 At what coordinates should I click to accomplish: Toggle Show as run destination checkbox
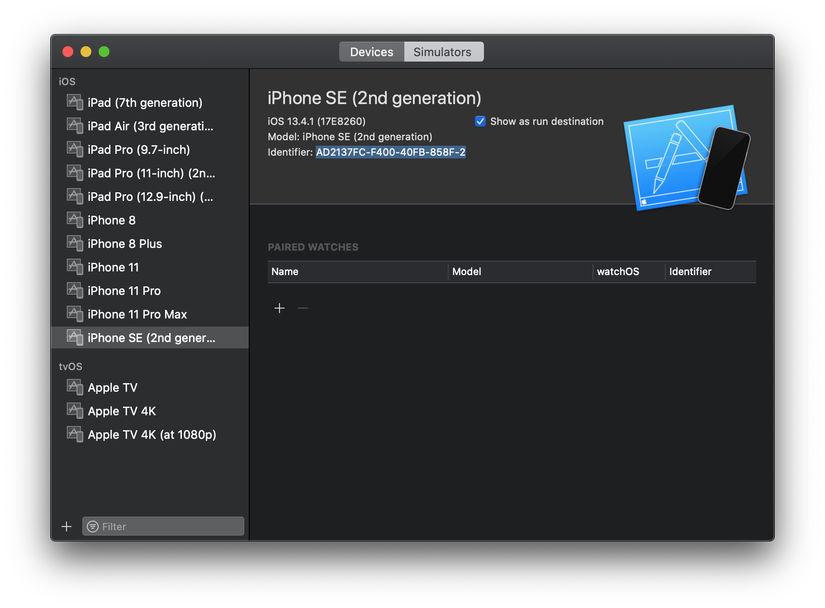click(481, 121)
